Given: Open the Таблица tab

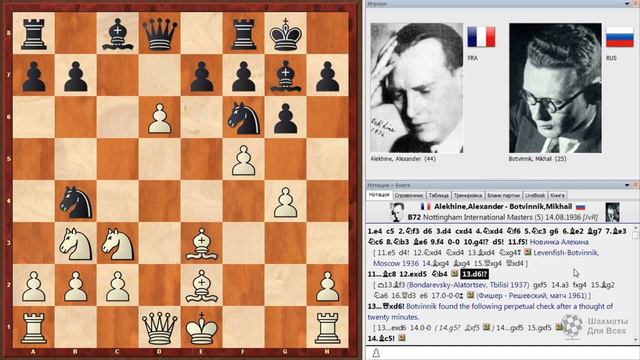Looking at the screenshot, I should [438, 196].
